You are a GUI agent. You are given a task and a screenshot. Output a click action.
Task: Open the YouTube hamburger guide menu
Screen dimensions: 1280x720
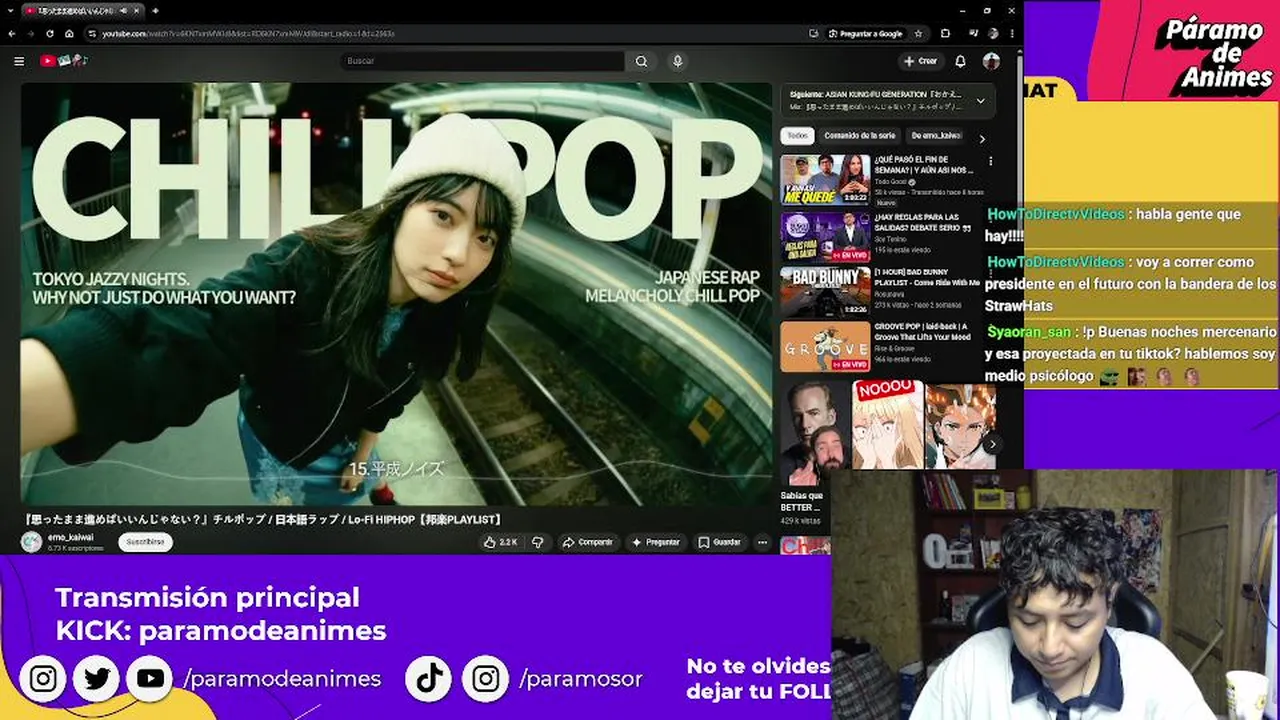click(19, 61)
